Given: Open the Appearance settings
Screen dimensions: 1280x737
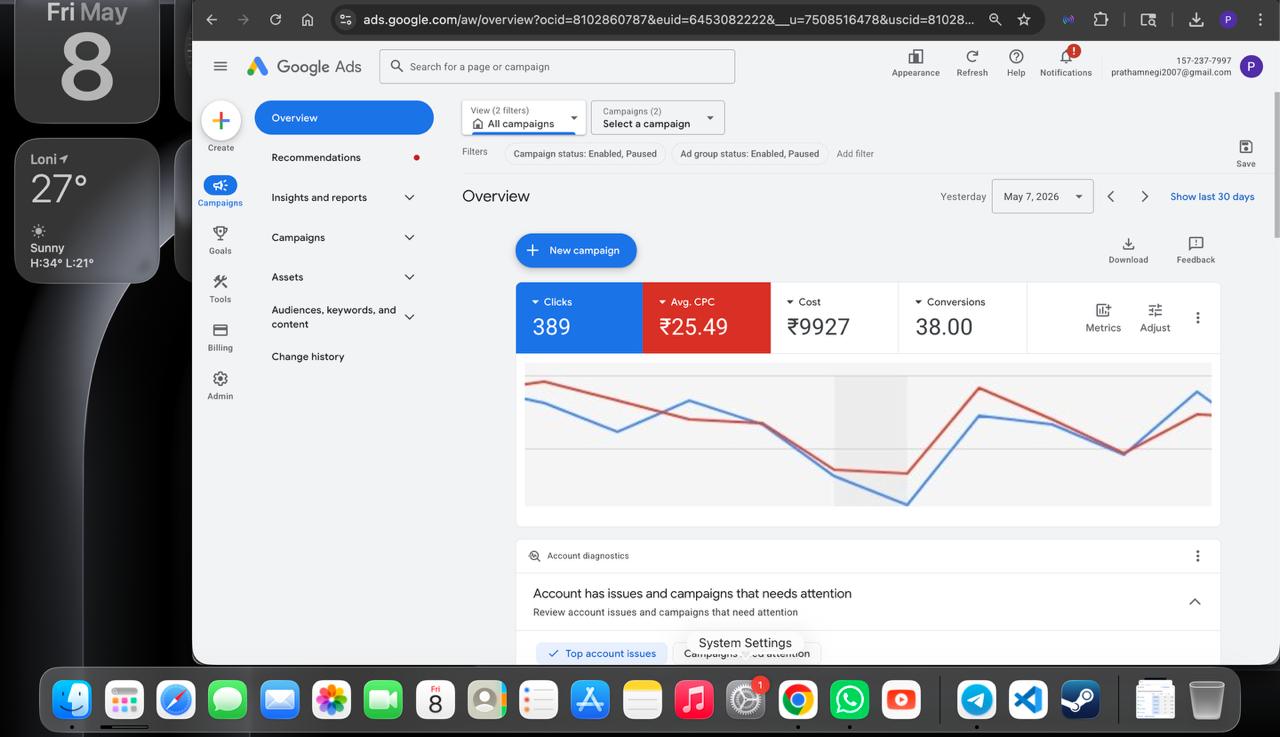Looking at the screenshot, I should (x=916, y=63).
